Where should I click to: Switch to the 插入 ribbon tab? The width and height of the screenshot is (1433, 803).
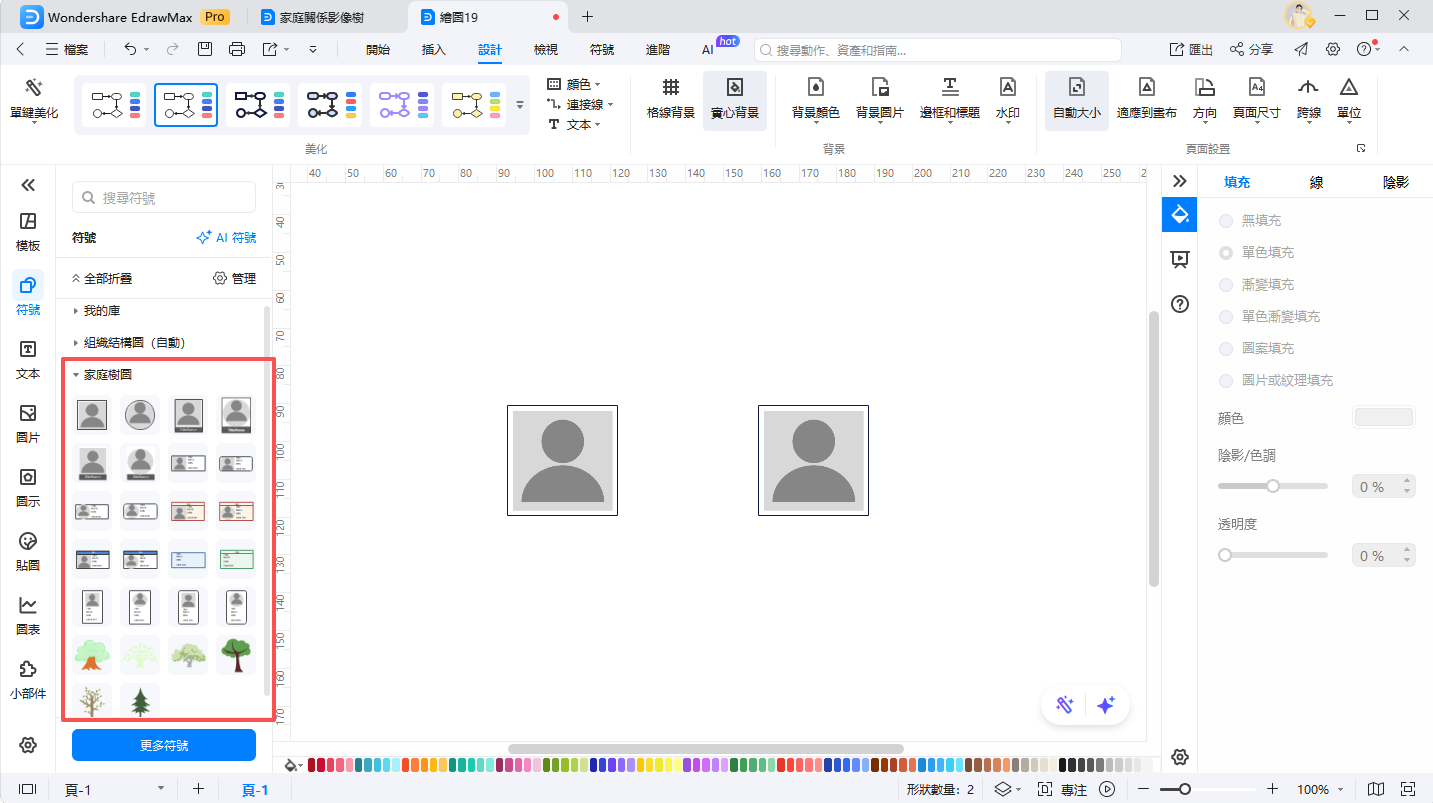click(x=433, y=49)
